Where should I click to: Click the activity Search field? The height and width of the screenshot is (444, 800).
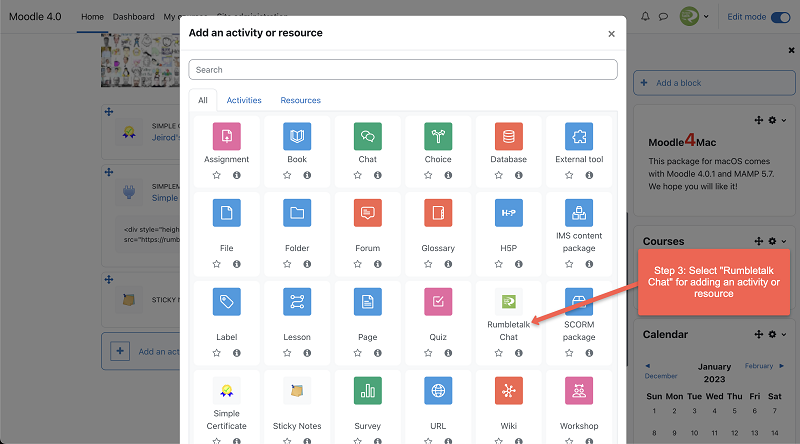(402, 70)
